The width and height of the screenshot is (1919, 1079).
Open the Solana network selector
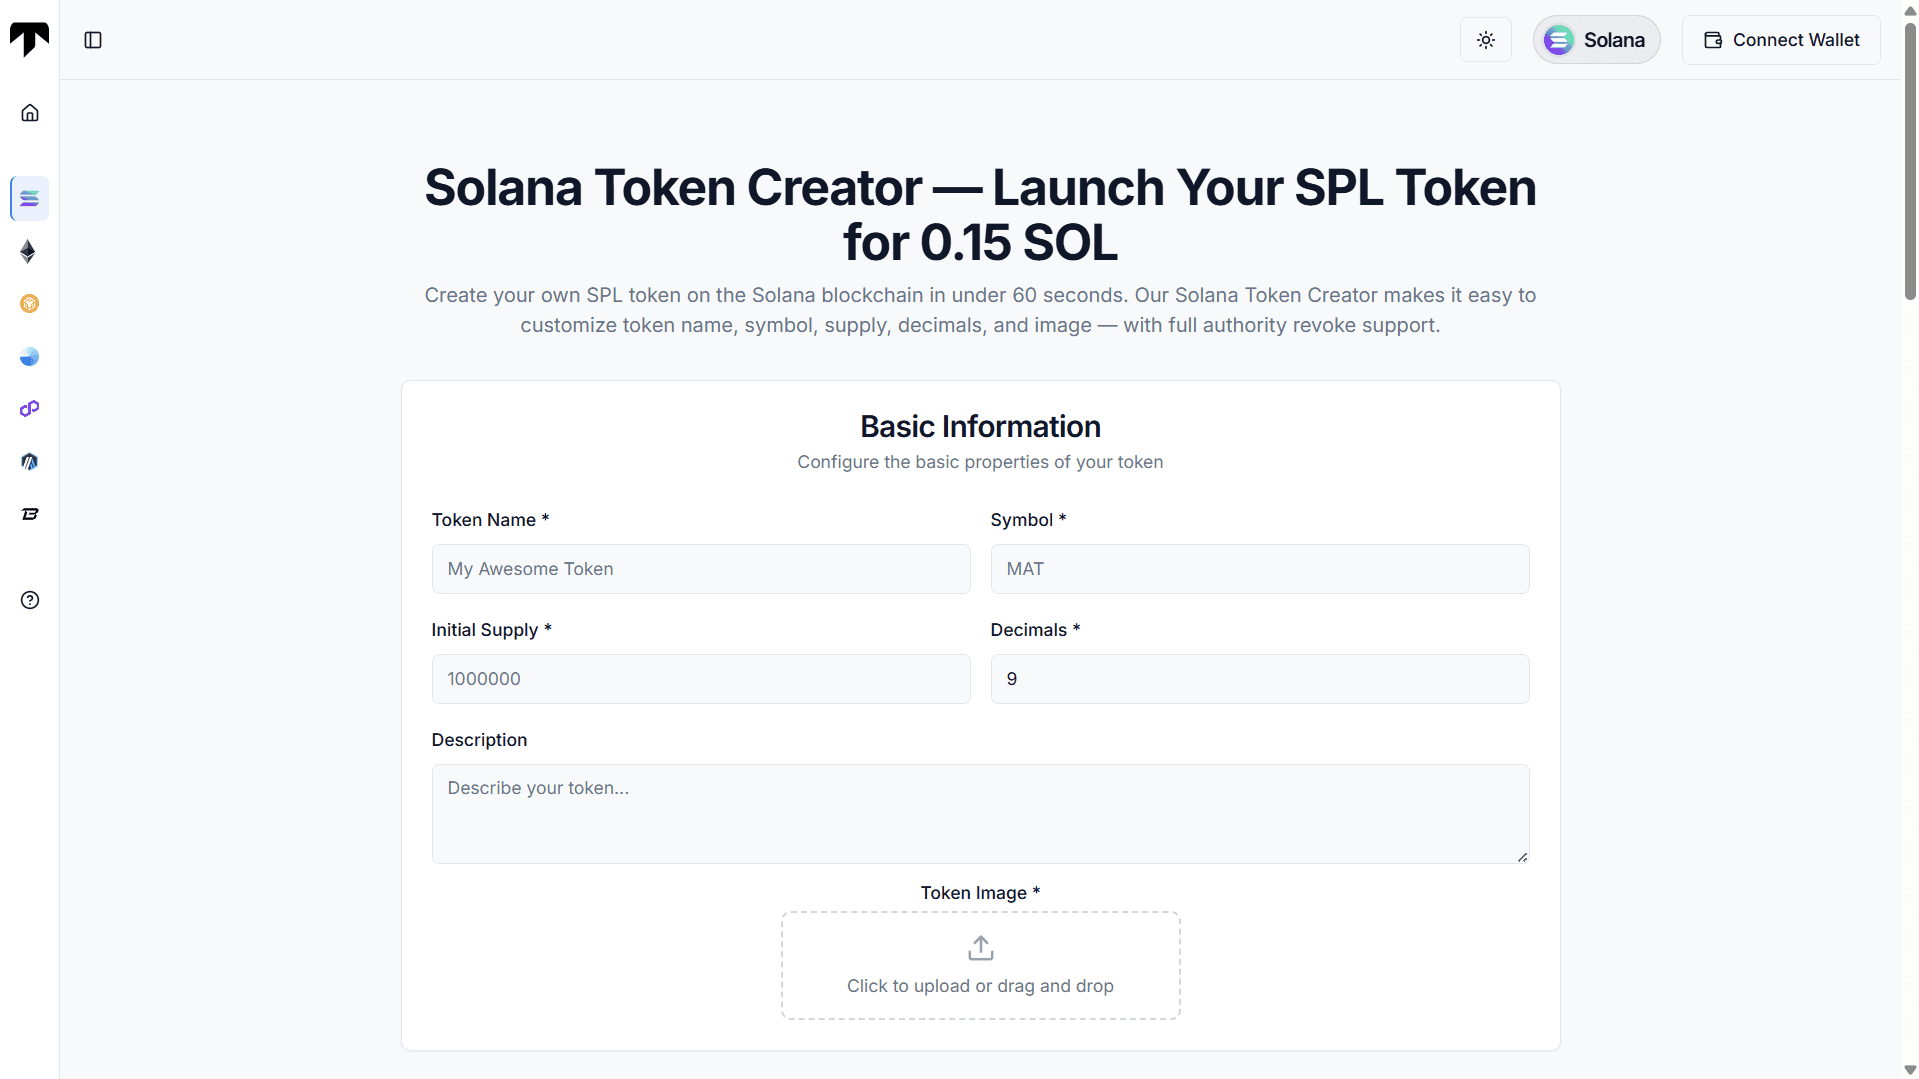(x=1596, y=40)
